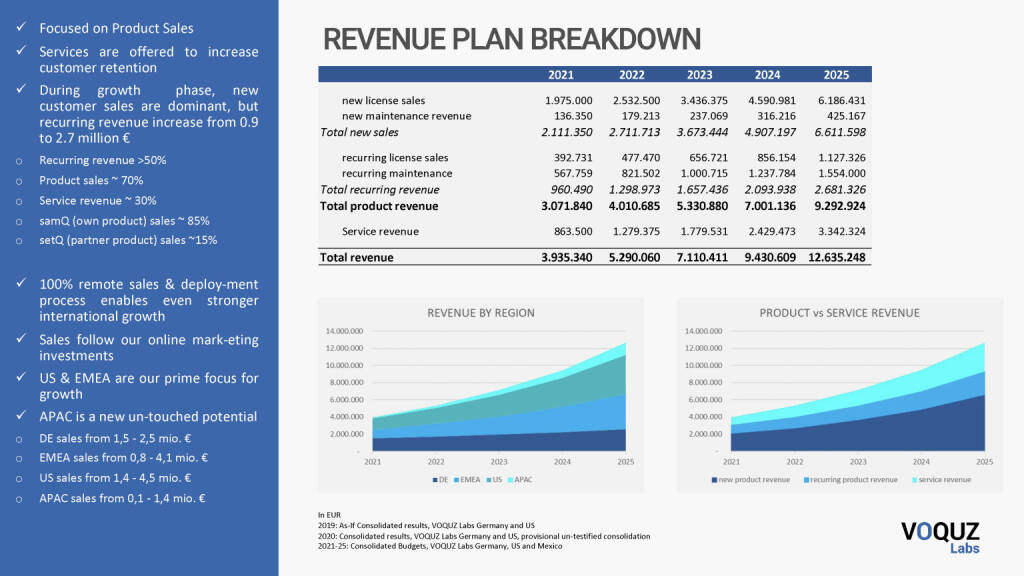Click the VOQUZ Labs logo
Screen dimensions: 1024x576
point(940,536)
